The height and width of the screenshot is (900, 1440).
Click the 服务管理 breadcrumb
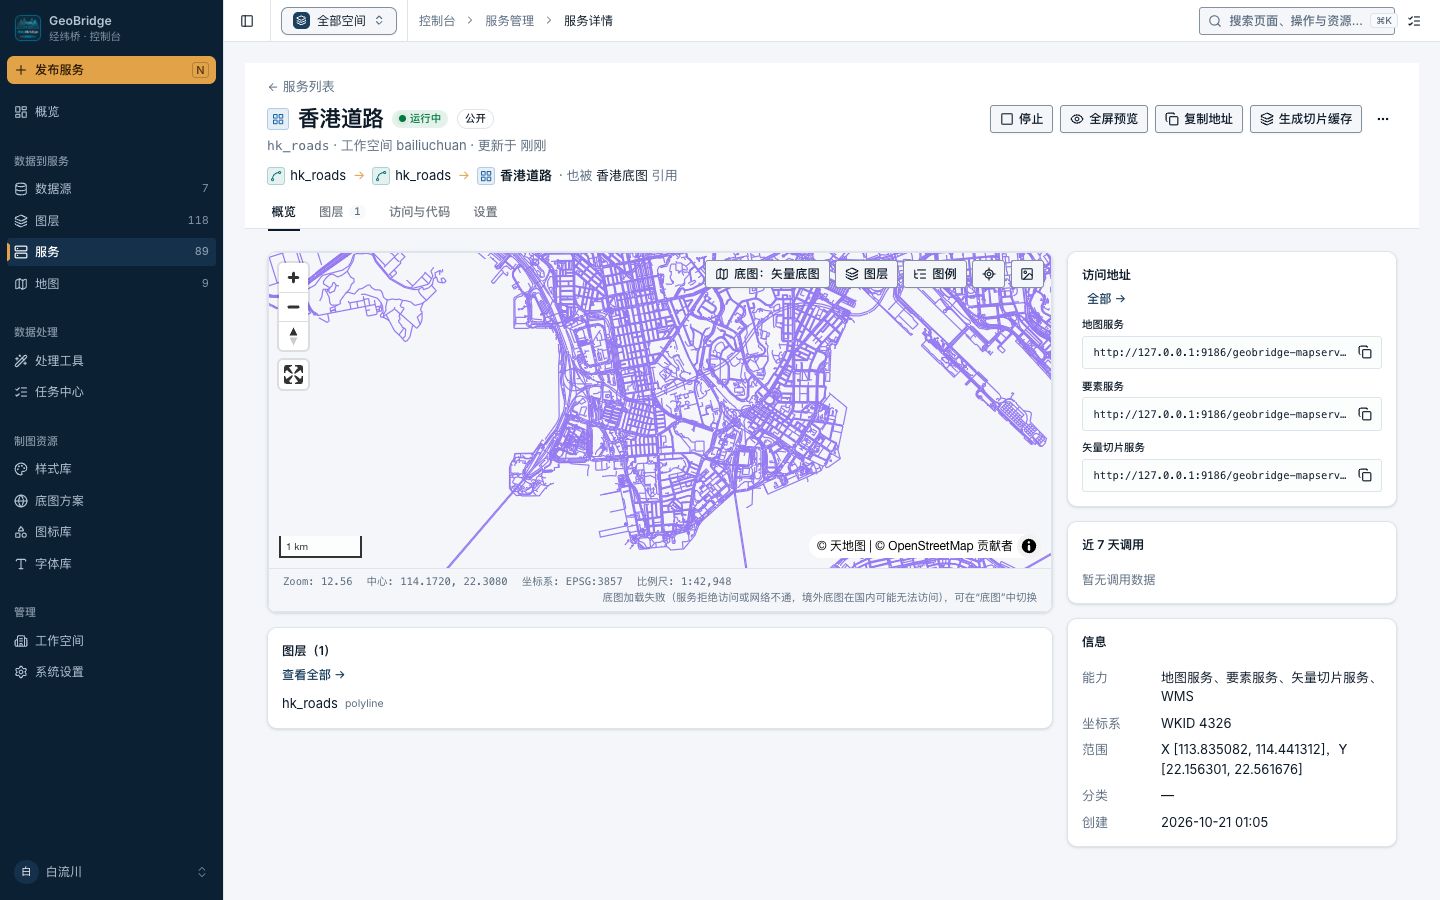(x=509, y=21)
